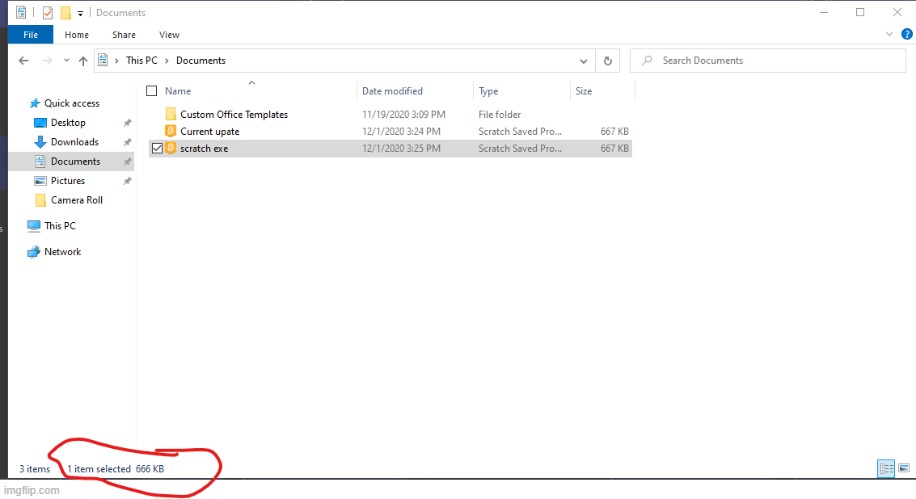Click the Scratch file icon next to Current upate
This screenshot has height=499, width=916.
tap(171, 131)
